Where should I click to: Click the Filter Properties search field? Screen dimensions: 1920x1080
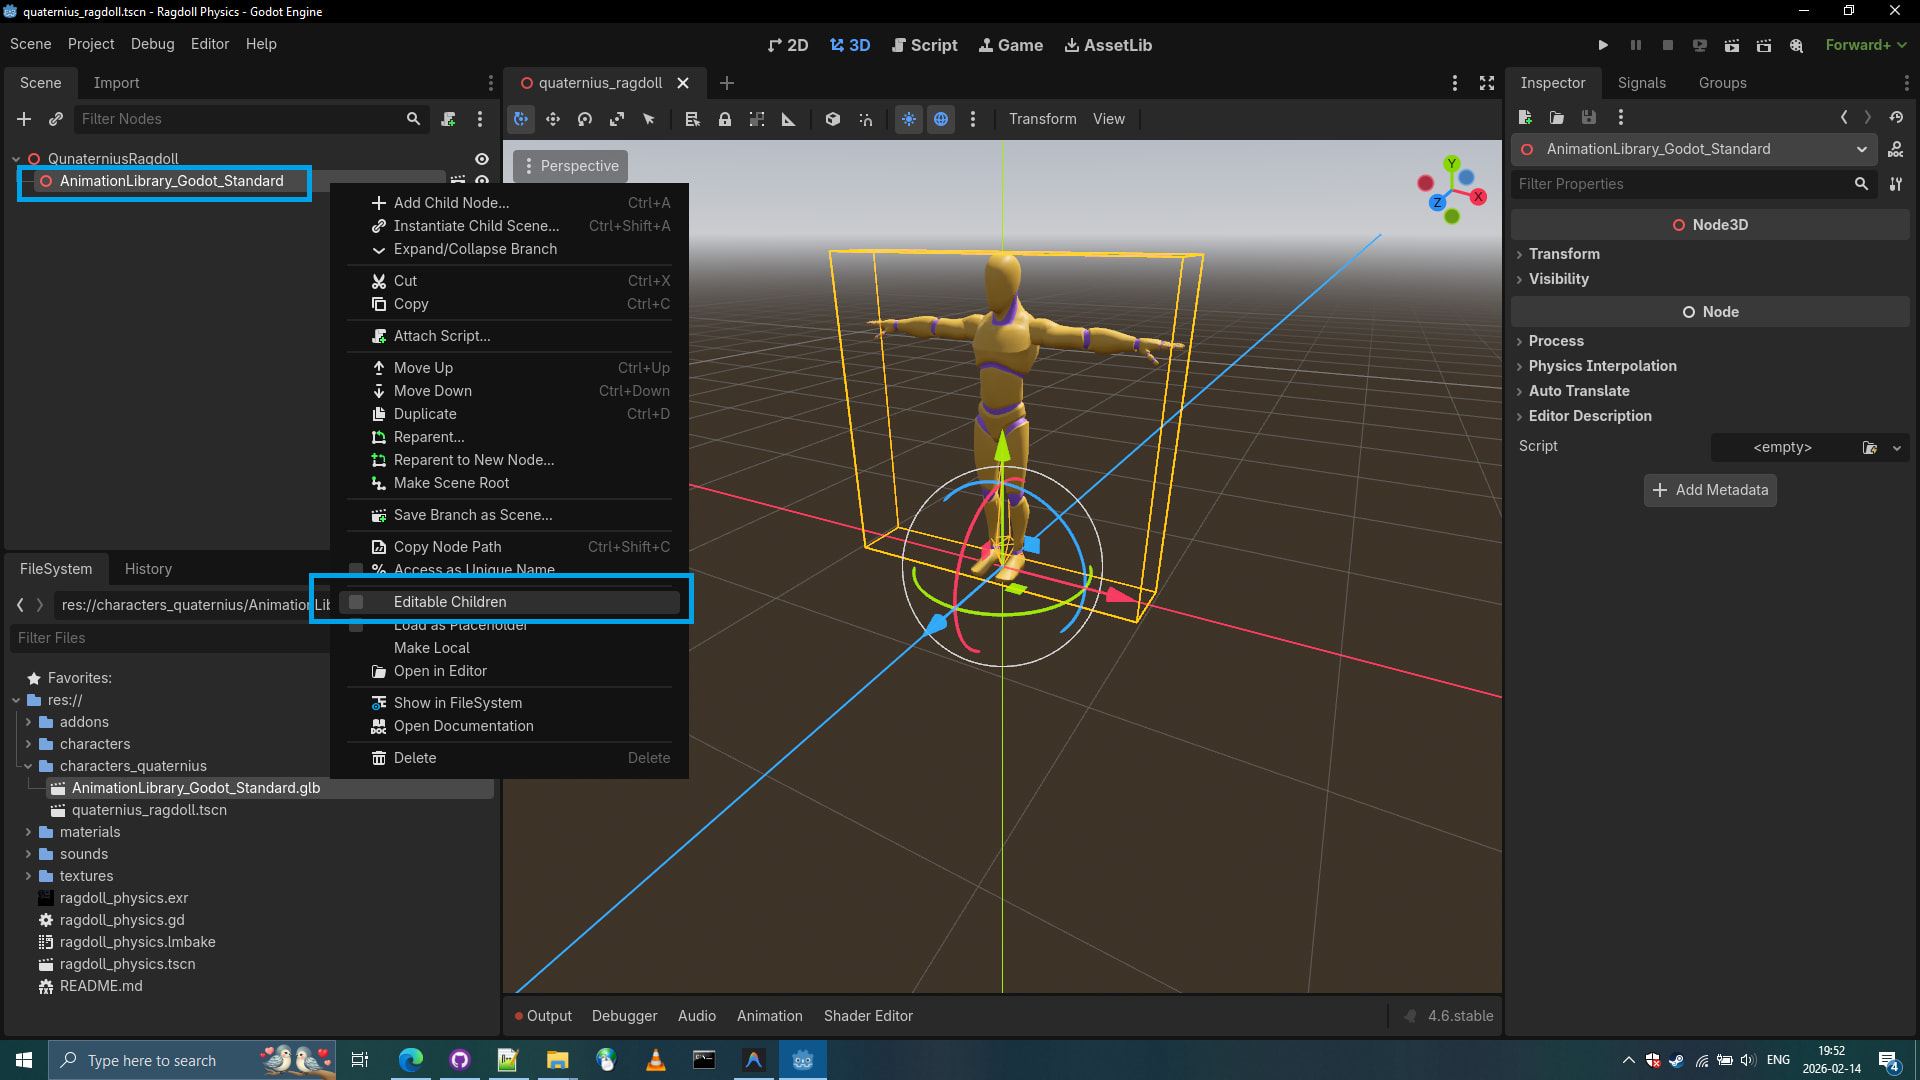coord(1681,184)
